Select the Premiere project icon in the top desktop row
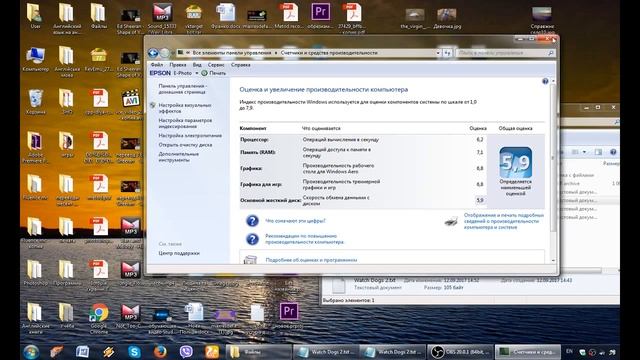 pyautogui.click(x=320, y=16)
